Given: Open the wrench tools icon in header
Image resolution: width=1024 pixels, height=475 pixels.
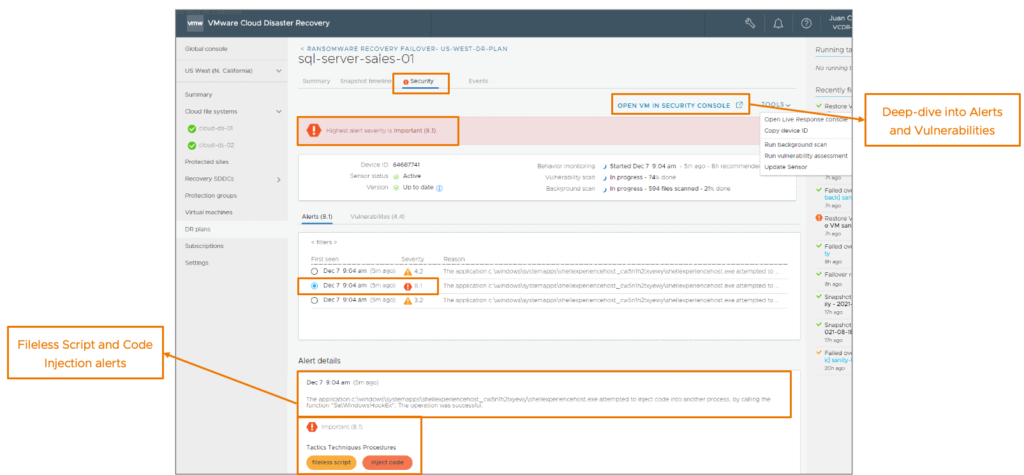Looking at the screenshot, I should tap(750, 24).
